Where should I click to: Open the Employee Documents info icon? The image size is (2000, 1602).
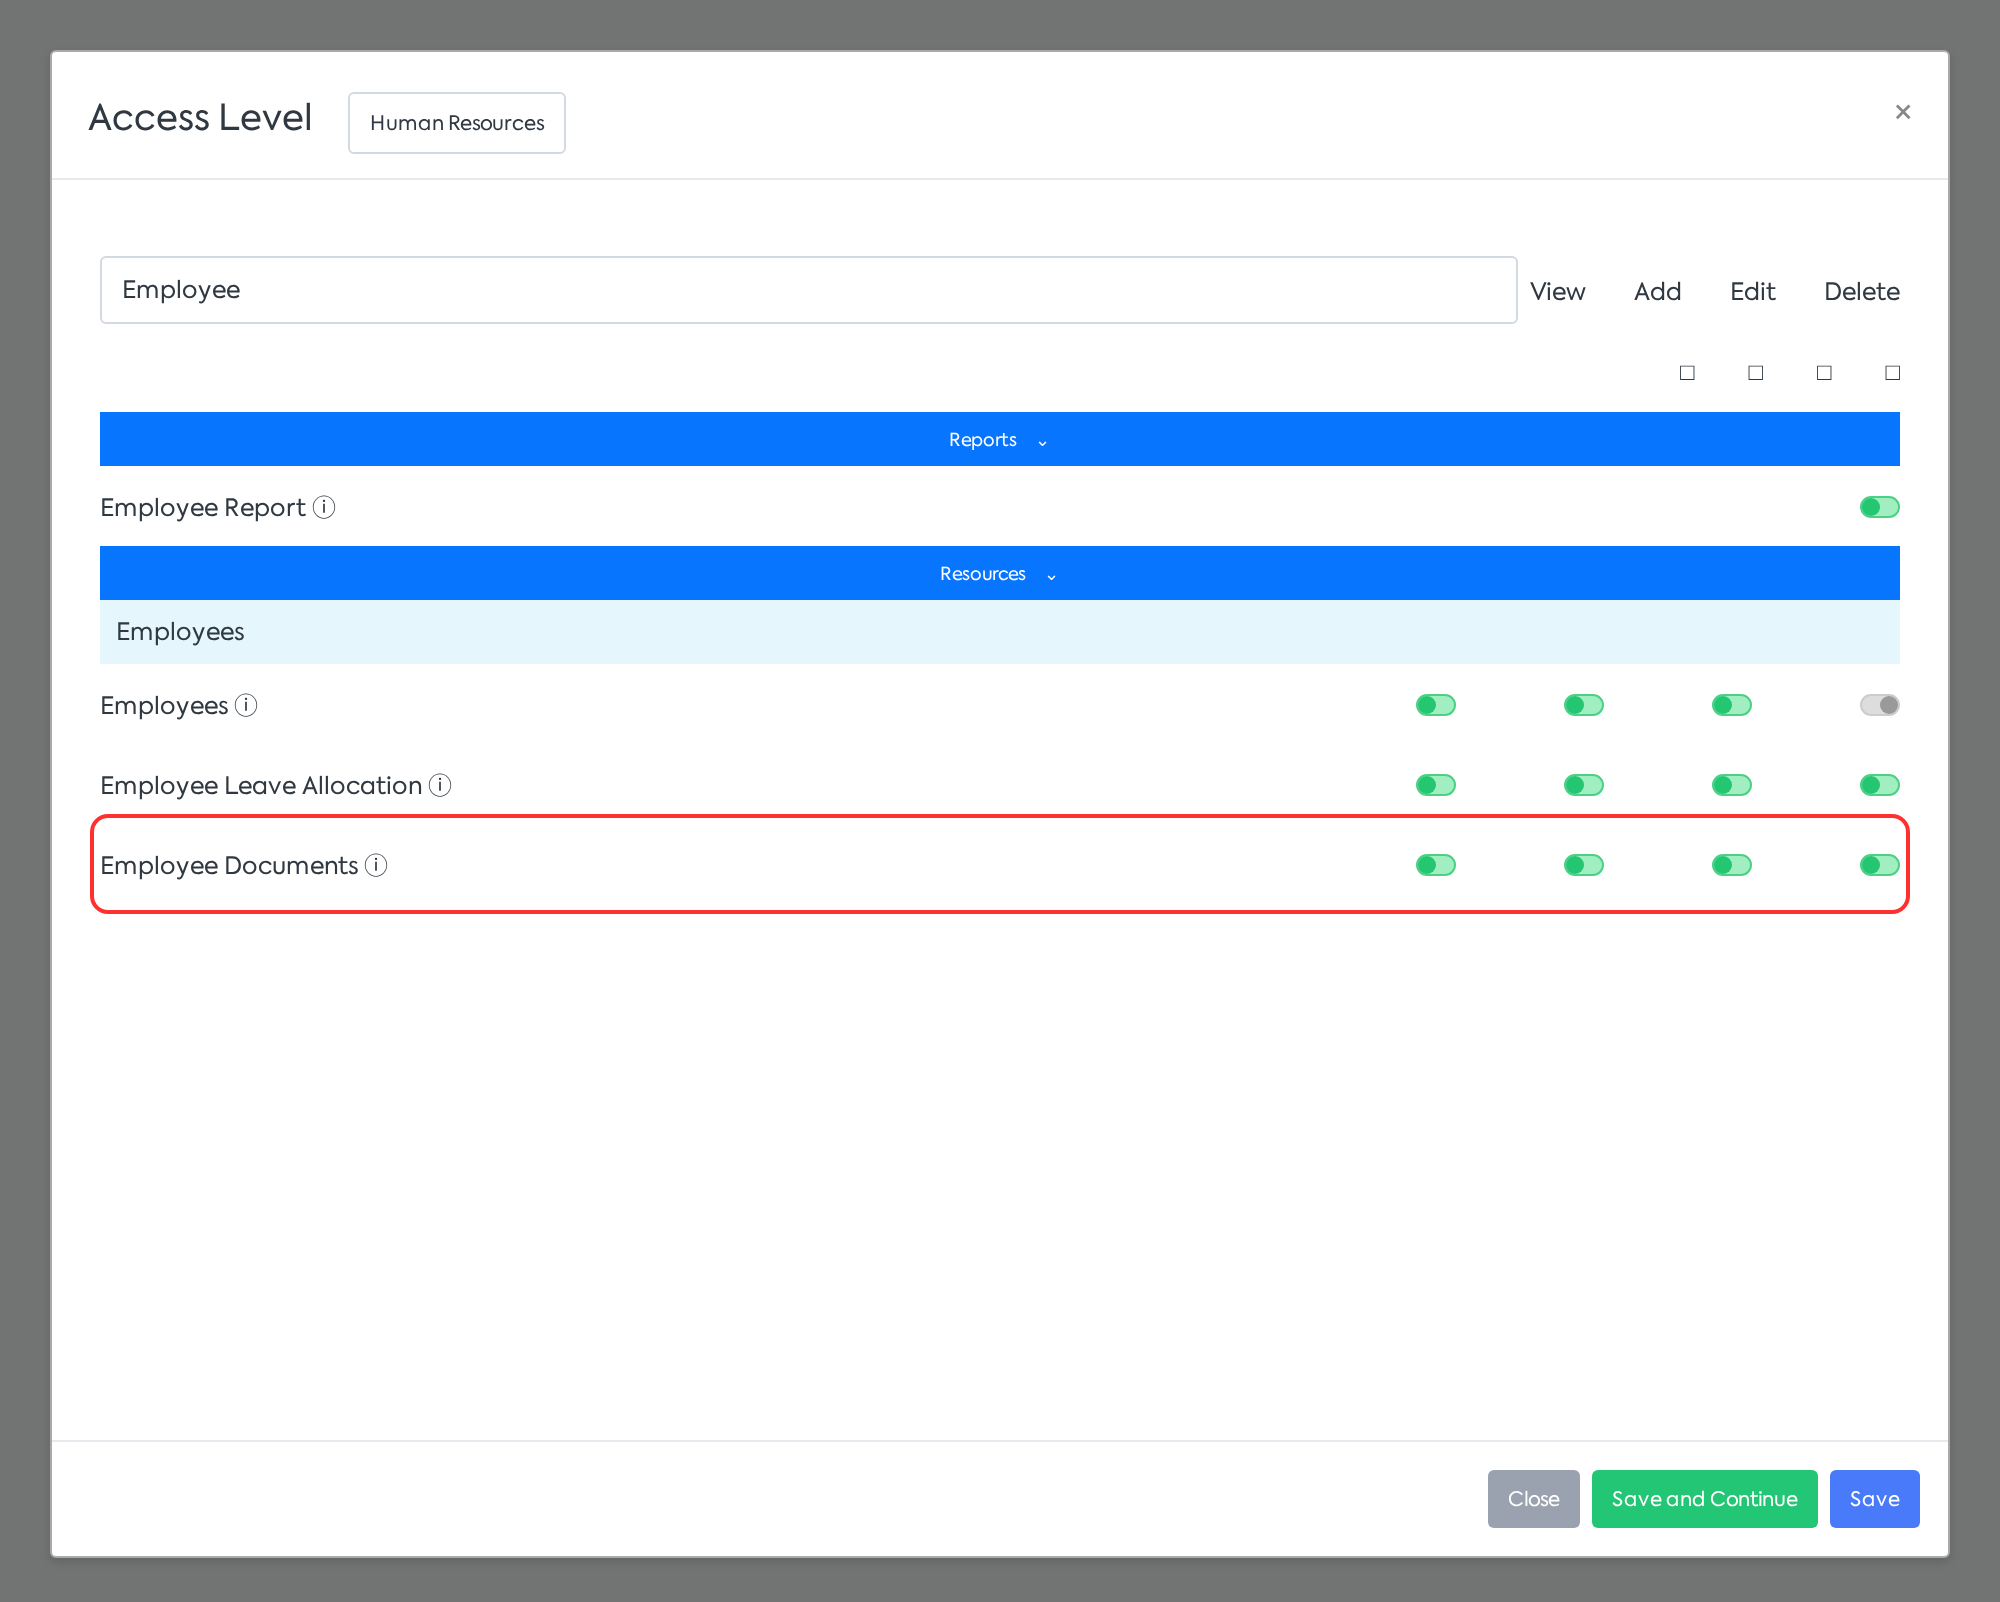[376, 865]
